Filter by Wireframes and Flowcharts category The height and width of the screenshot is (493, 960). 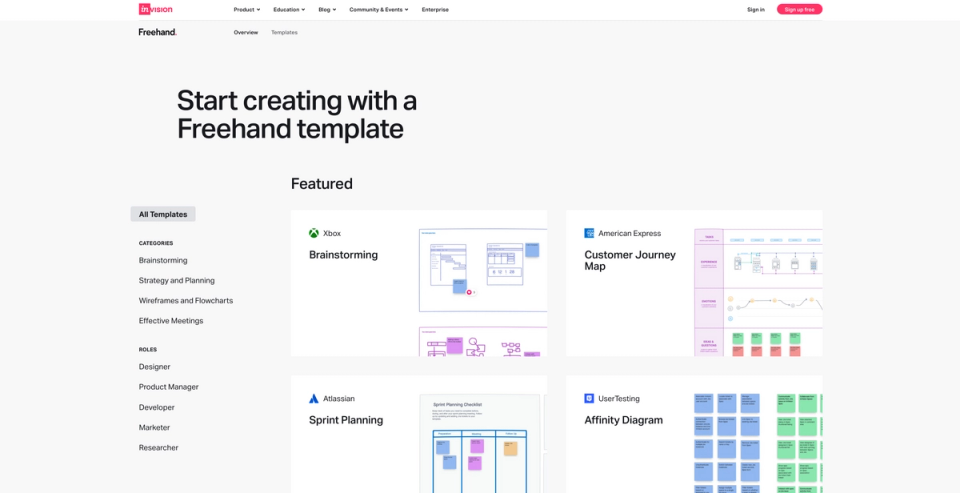[186, 301]
